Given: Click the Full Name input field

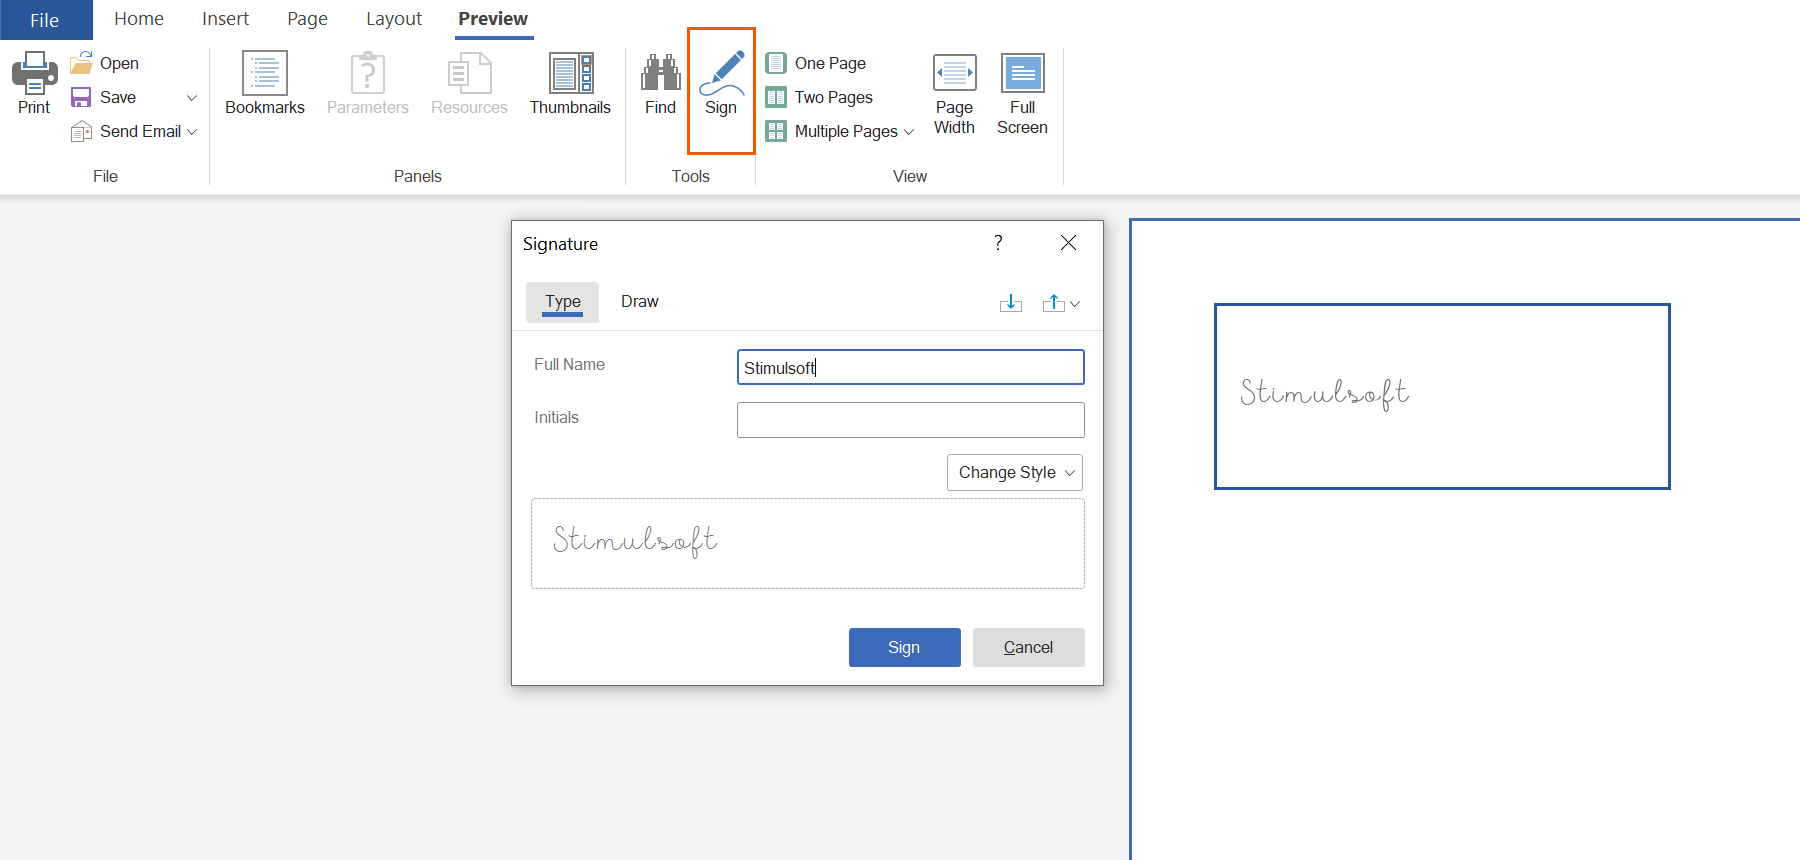Looking at the screenshot, I should (x=911, y=367).
